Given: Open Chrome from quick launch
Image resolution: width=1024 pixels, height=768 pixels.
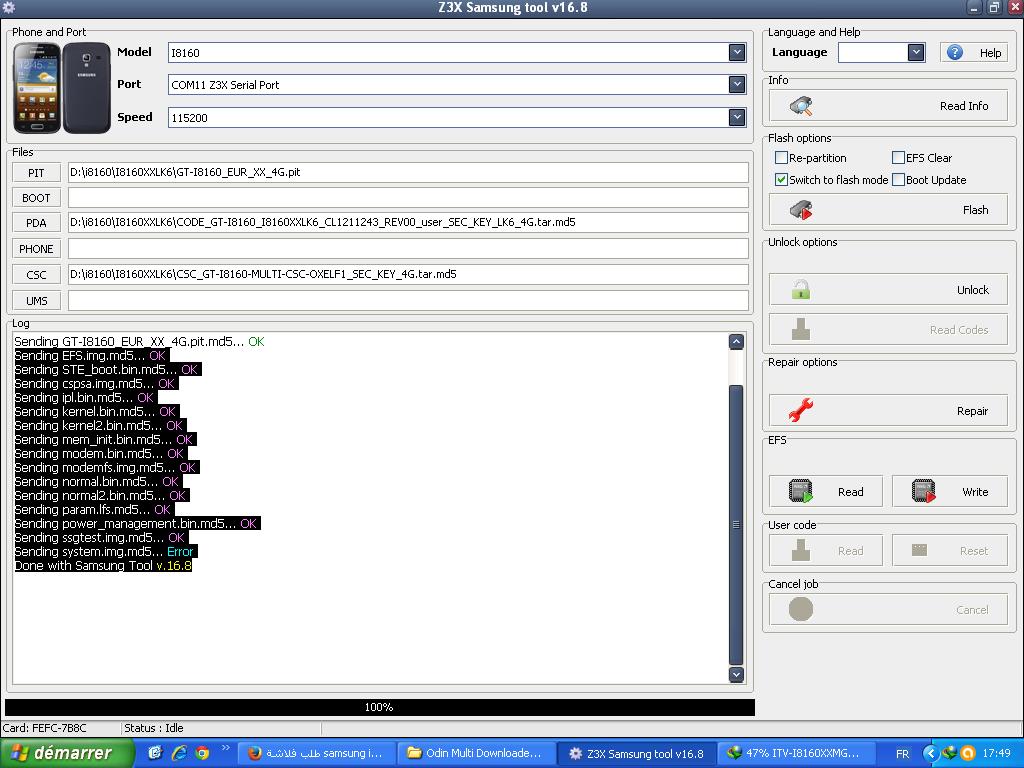Looking at the screenshot, I should (x=202, y=753).
